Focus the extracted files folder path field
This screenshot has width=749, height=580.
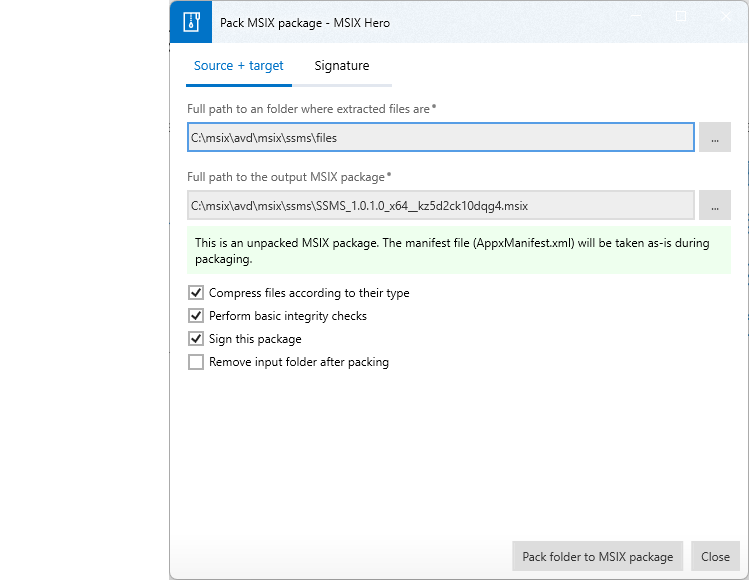[x=440, y=138]
